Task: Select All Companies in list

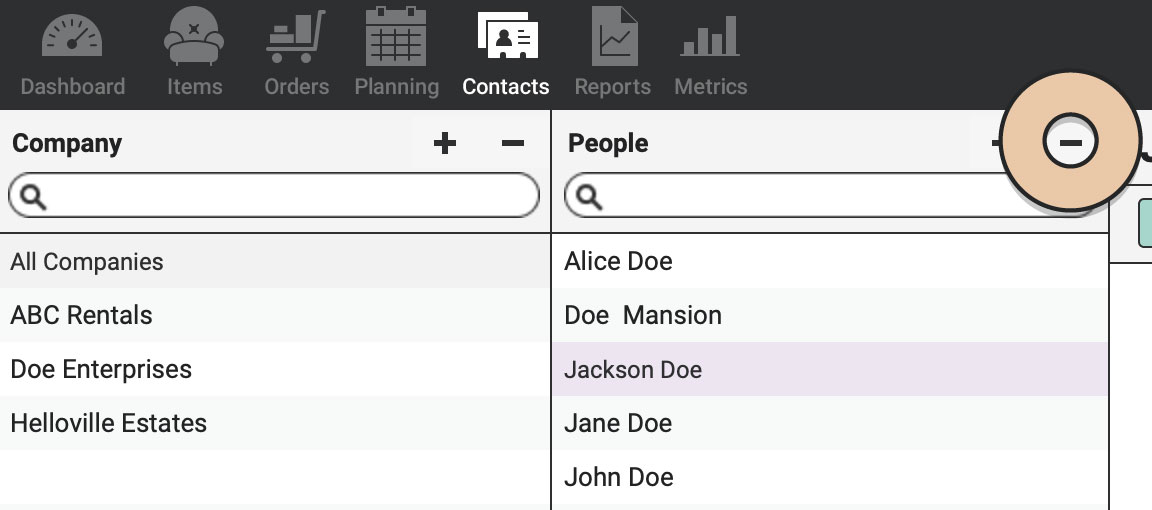Action: pyautogui.click(x=275, y=262)
